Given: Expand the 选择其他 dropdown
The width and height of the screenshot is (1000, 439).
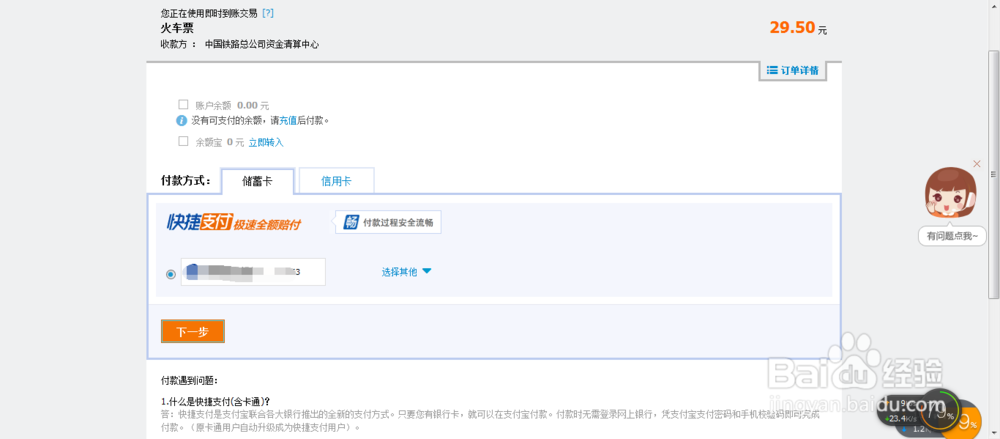Looking at the screenshot, I should (406, 272).
